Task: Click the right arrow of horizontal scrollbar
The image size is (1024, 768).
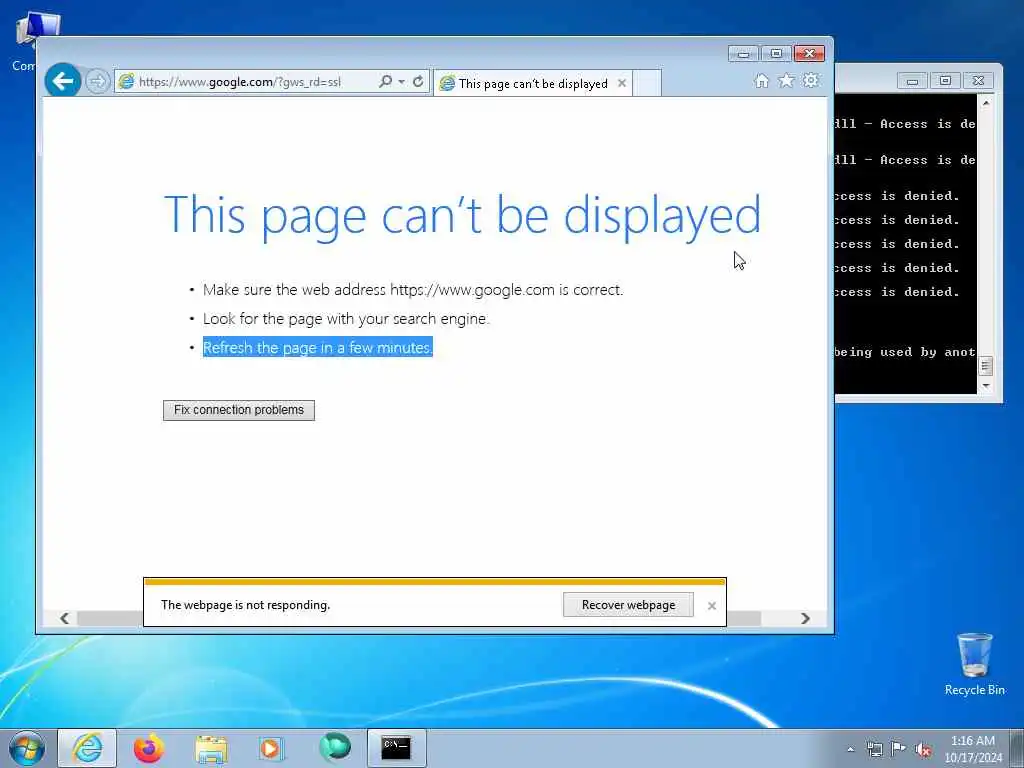Action: coord(805,618)
